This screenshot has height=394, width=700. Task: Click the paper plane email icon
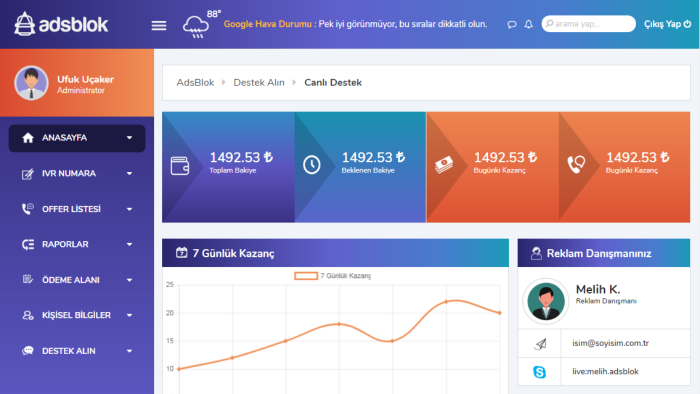[540, 344]
